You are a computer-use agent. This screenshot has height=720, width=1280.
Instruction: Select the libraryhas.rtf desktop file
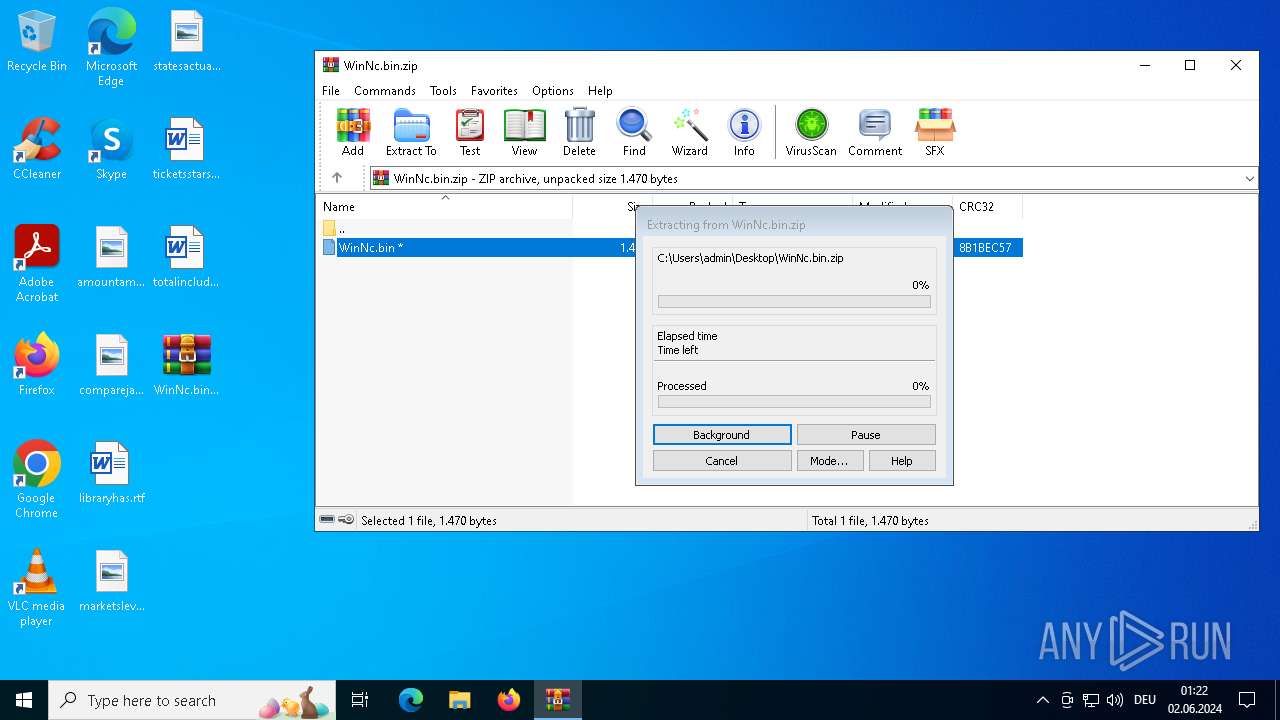pos(111,473)
